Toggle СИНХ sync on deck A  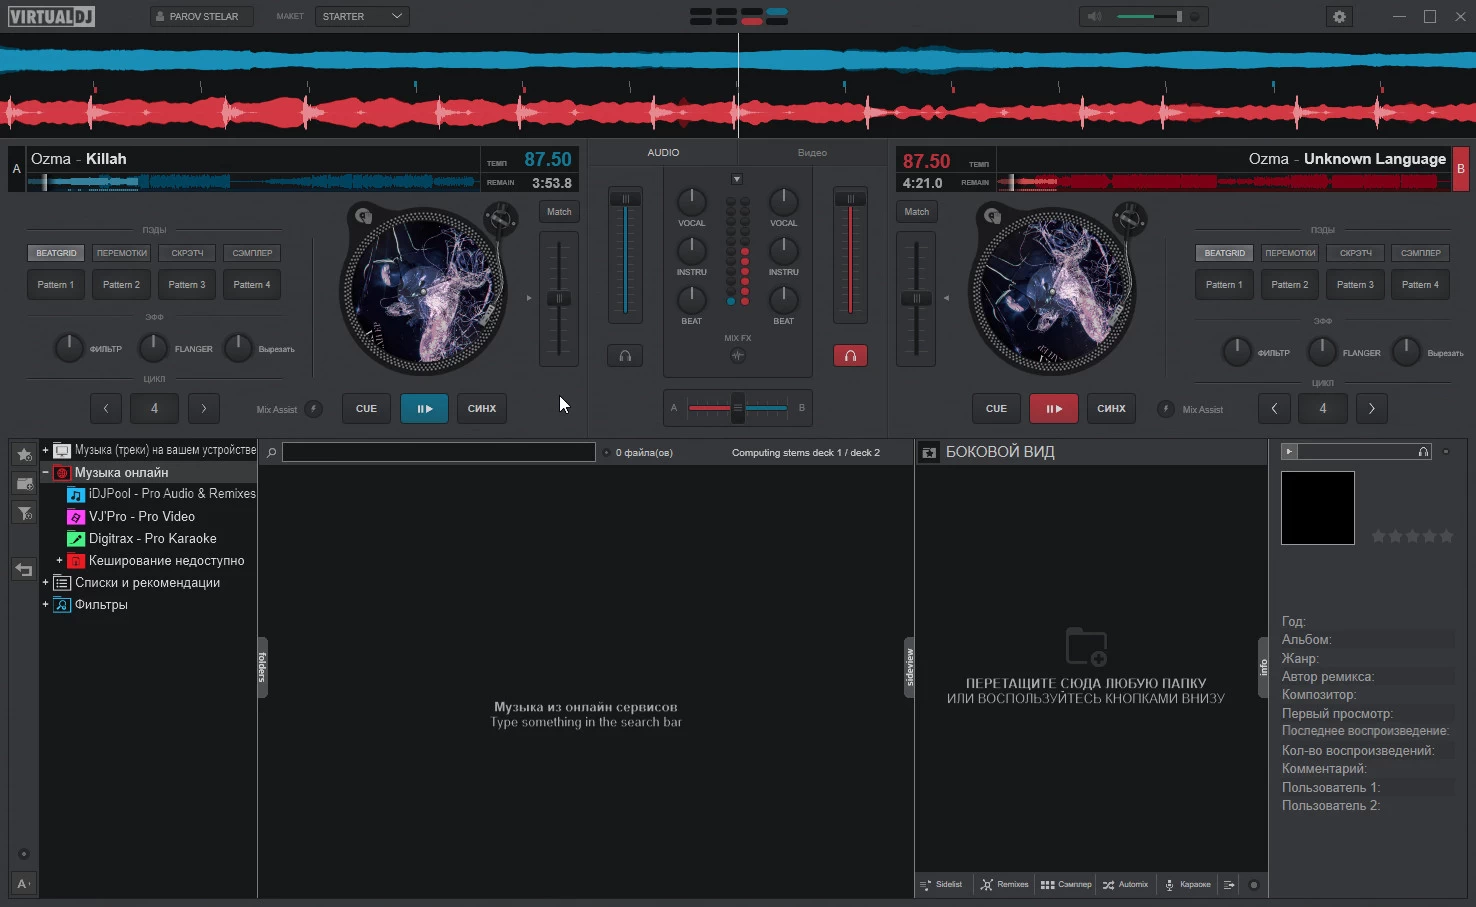point(482,409)
